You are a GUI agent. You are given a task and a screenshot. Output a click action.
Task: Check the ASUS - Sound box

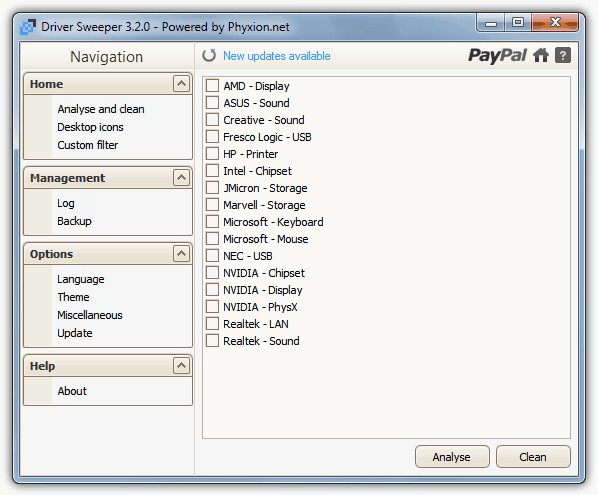click(x=212, y=103)
